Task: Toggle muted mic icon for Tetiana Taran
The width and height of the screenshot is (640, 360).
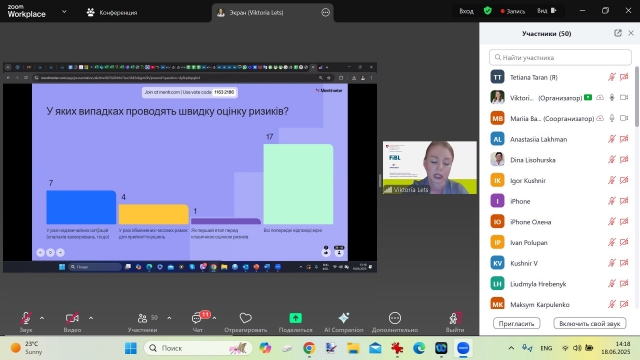Action: (611, 77)
